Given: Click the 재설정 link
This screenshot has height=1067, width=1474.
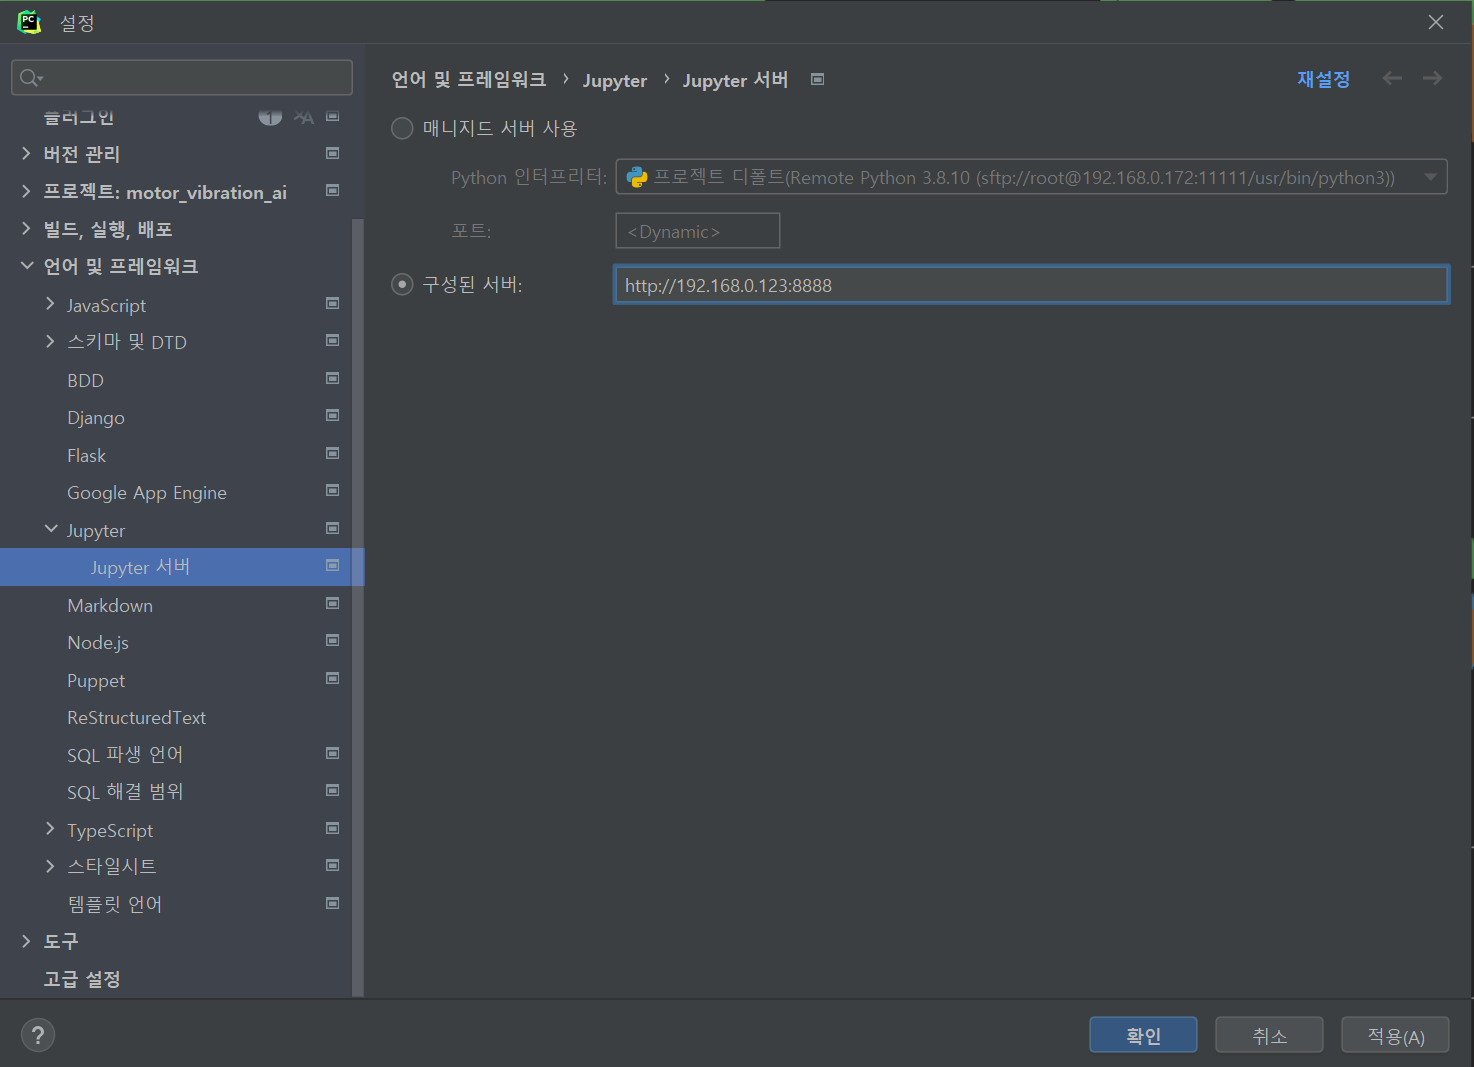Looking at the screenshot, I should coord(1323,79).
